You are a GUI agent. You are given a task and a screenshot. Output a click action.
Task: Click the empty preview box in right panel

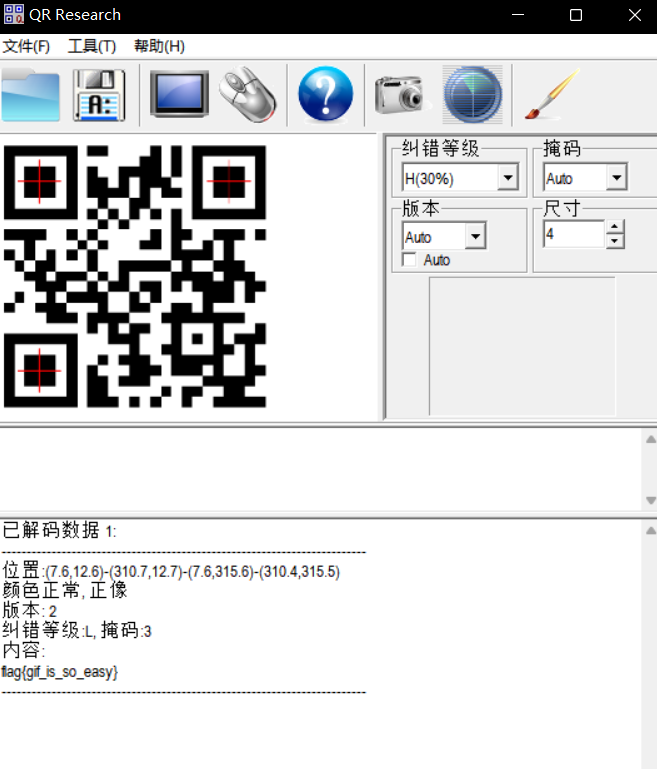[522, 346]
